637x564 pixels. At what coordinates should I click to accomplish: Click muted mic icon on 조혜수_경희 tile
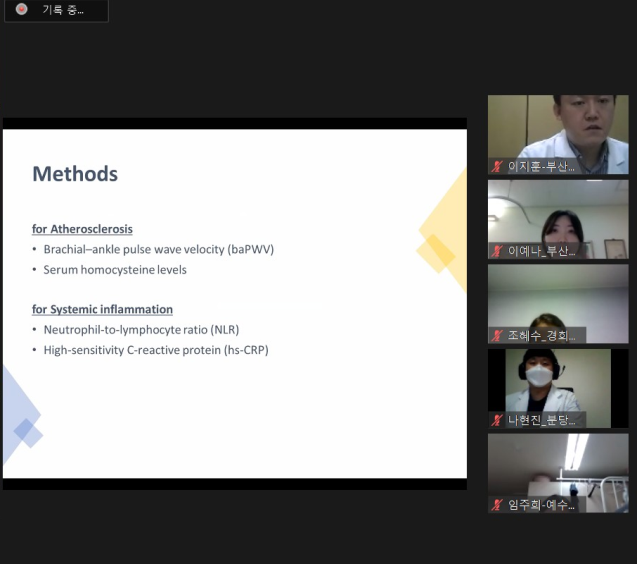[x=497, y=336]
